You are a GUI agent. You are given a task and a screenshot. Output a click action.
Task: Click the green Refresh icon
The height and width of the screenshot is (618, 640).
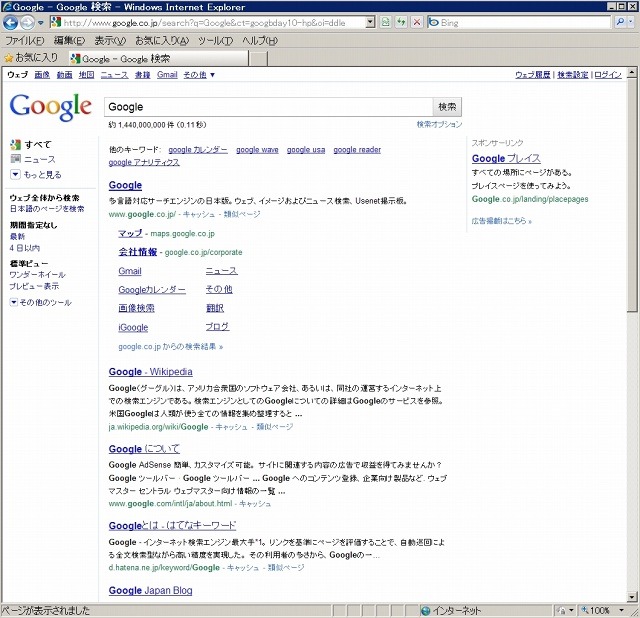tap(401, 22)
